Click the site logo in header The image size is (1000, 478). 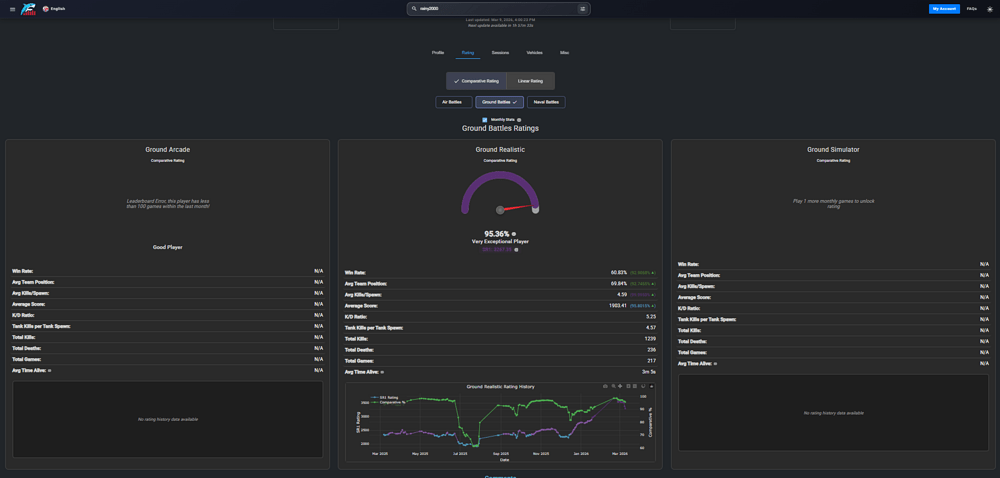point(29,9)
